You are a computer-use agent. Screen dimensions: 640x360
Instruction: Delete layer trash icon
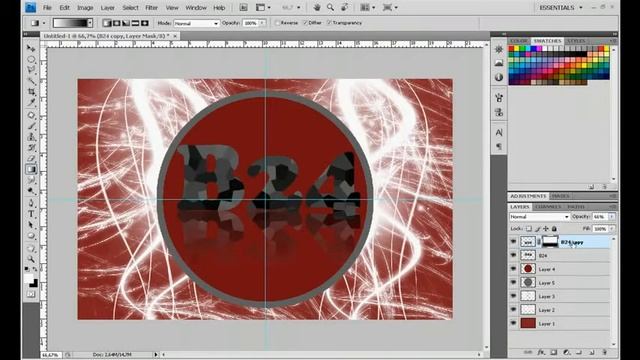(x=604, y=352)
